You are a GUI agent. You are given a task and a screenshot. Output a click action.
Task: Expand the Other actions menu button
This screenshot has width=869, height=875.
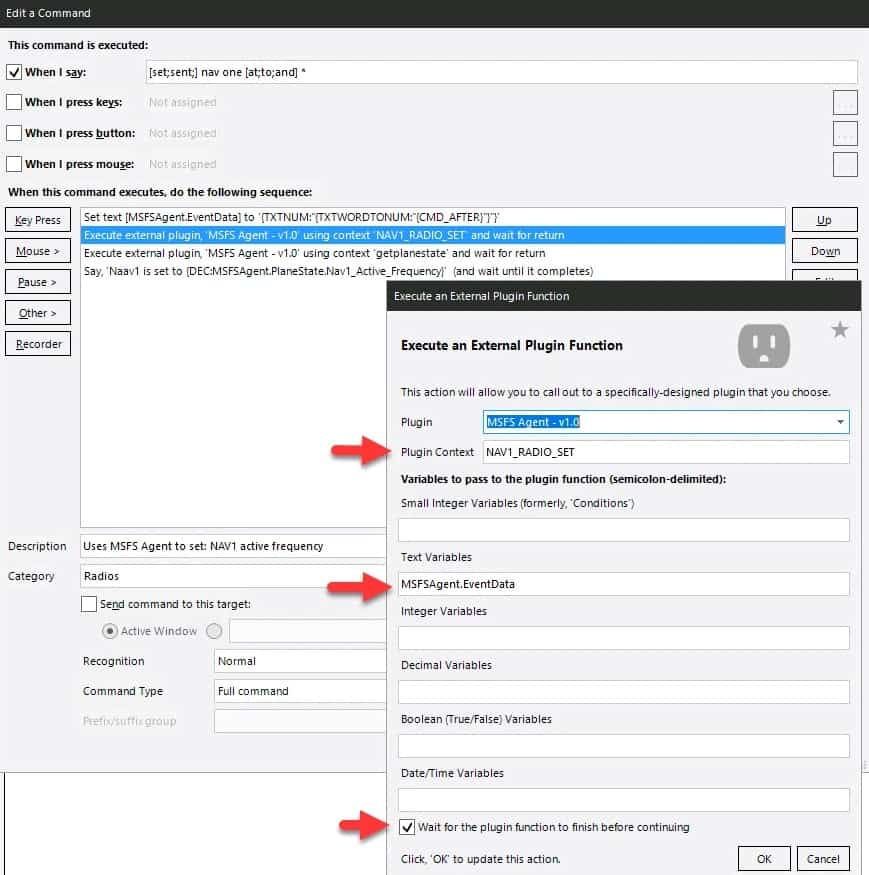pyautogui.click(x=38, y=313)
